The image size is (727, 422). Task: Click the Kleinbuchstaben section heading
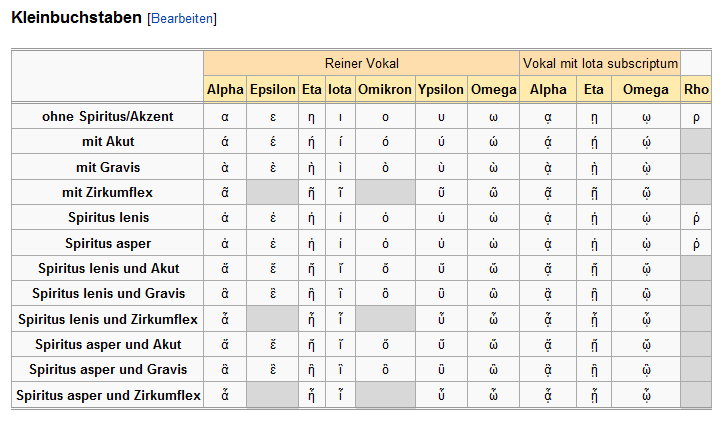tap(75, 18)
